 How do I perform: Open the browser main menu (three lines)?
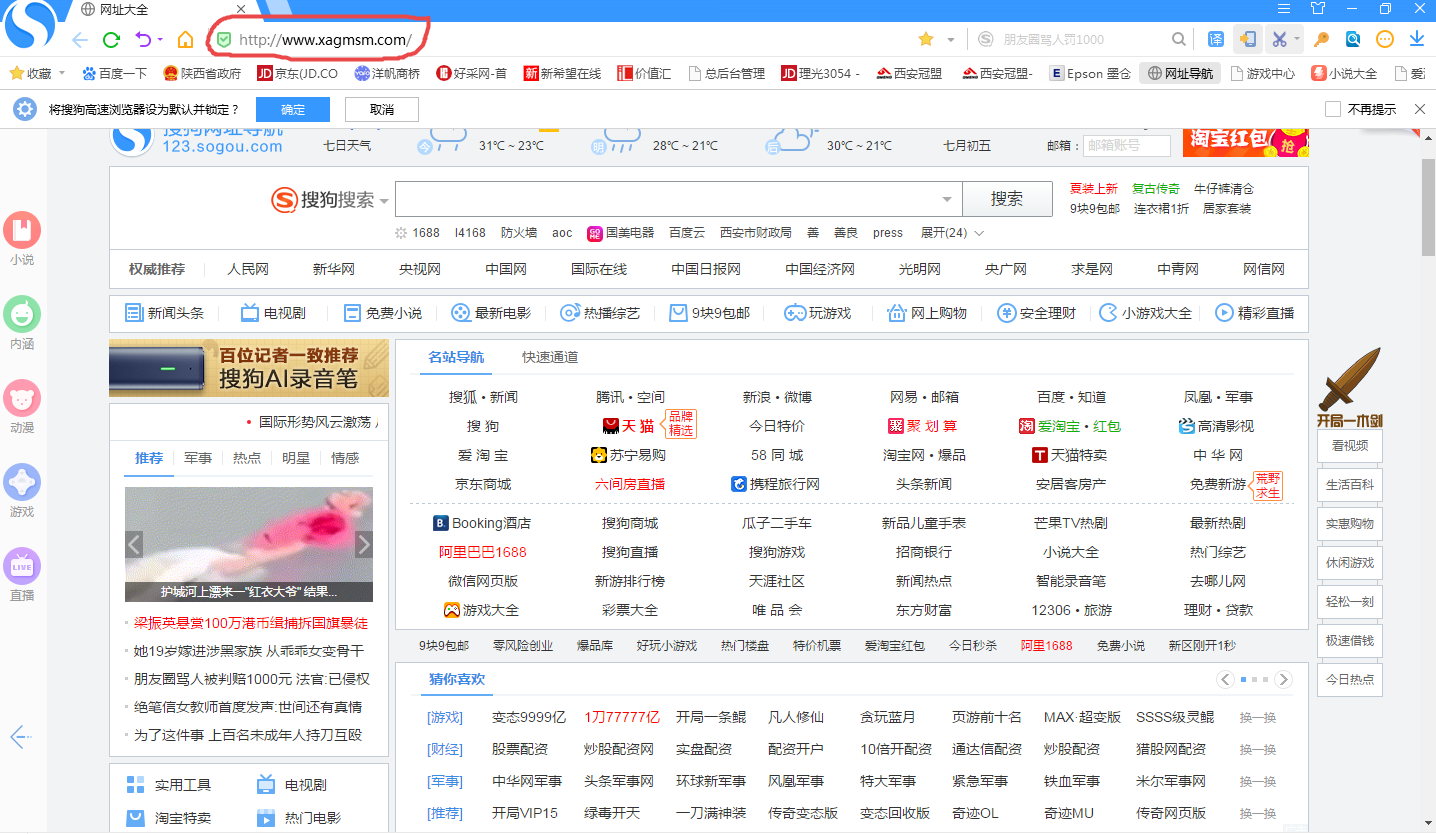click(1285, 9)
